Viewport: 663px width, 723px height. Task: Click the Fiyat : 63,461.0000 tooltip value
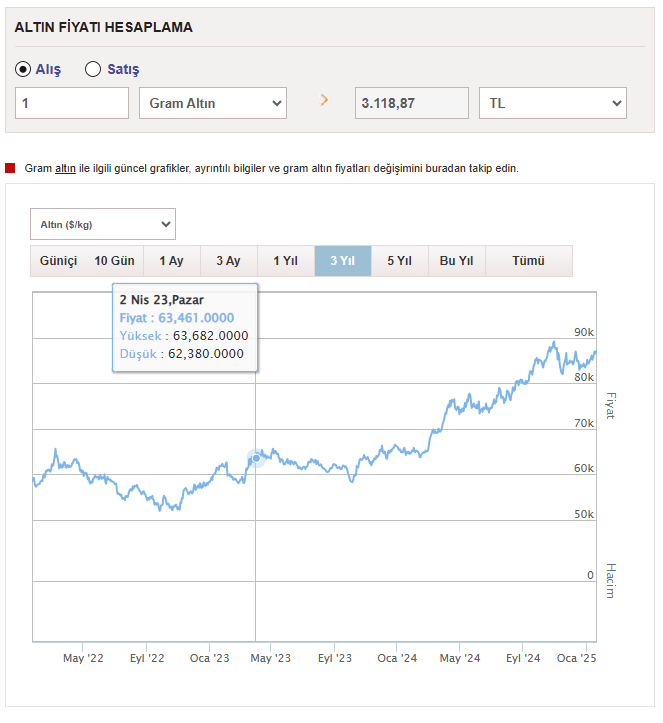[177, 318]
